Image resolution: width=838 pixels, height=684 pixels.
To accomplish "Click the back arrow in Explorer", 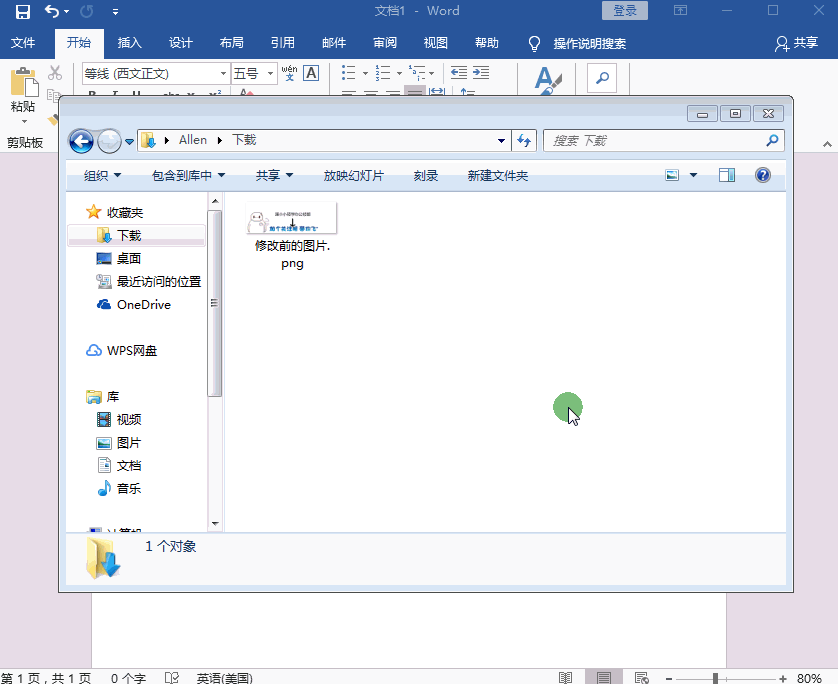I will coord(80,141).
